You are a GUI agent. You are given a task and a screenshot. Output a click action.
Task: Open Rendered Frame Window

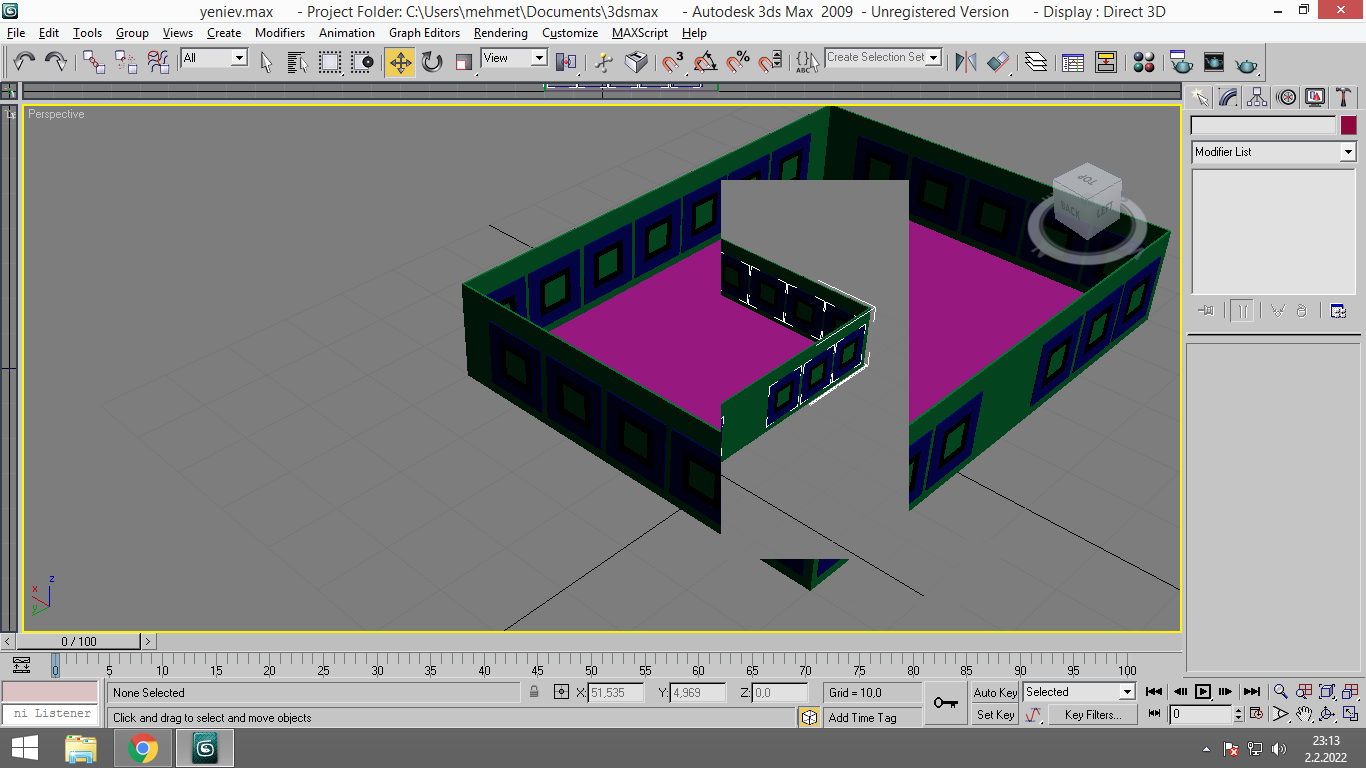click(1213, 62)
